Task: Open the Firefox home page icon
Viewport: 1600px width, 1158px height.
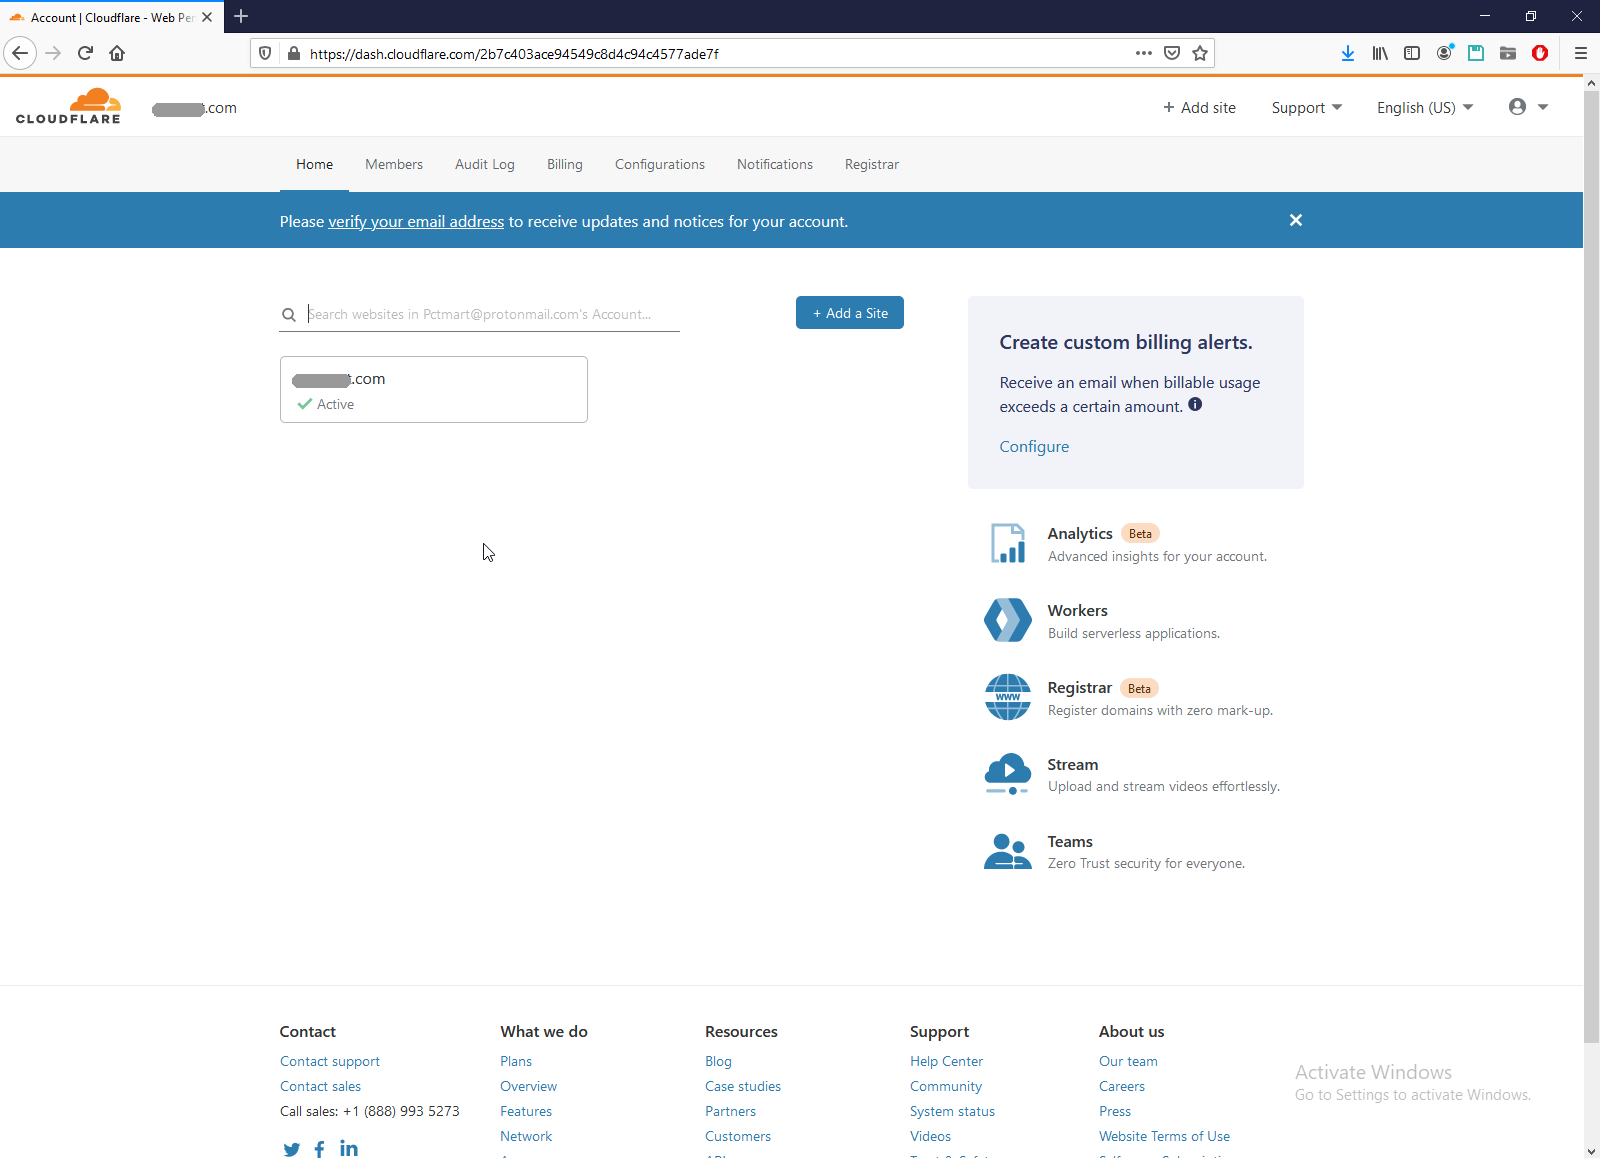Action: click(x=117, y=53)
